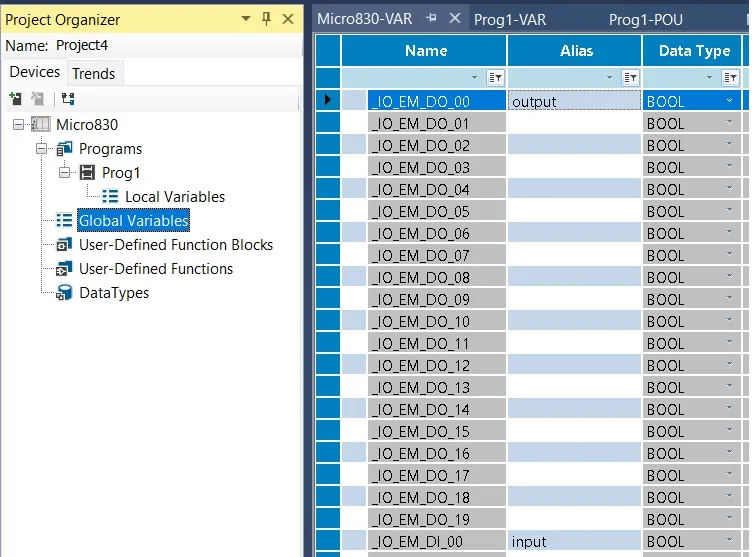
Task: Click the _IO_EM_DO_00 name cell
Action: pyautogui.click(x=437, y=101)
